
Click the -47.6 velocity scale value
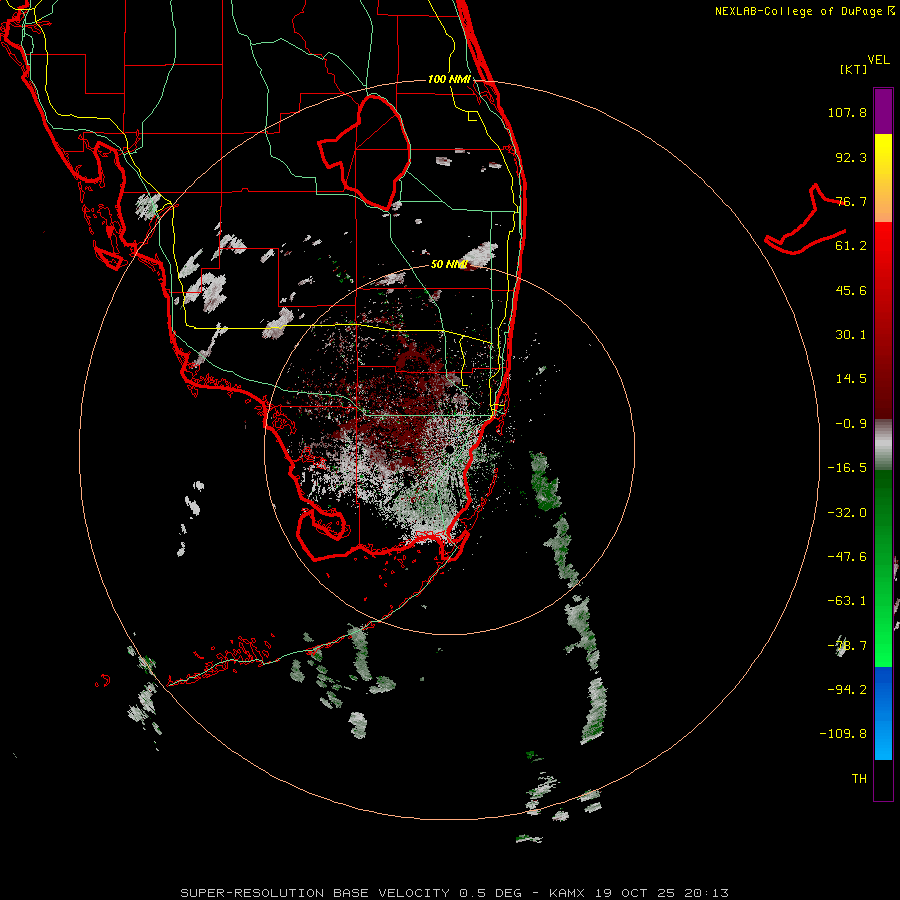[847, 557]
